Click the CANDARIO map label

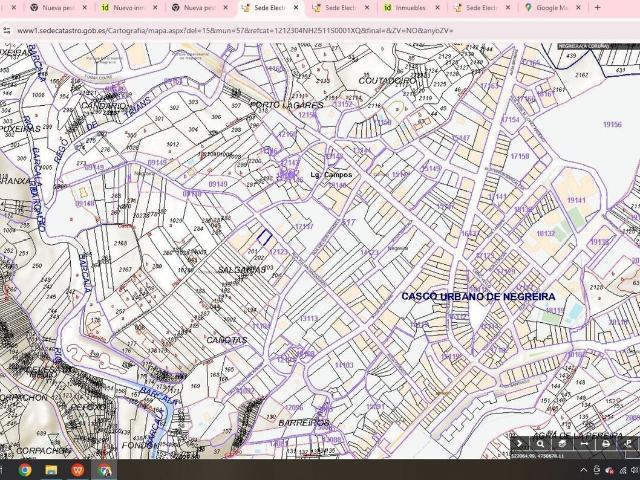(104, 105)
